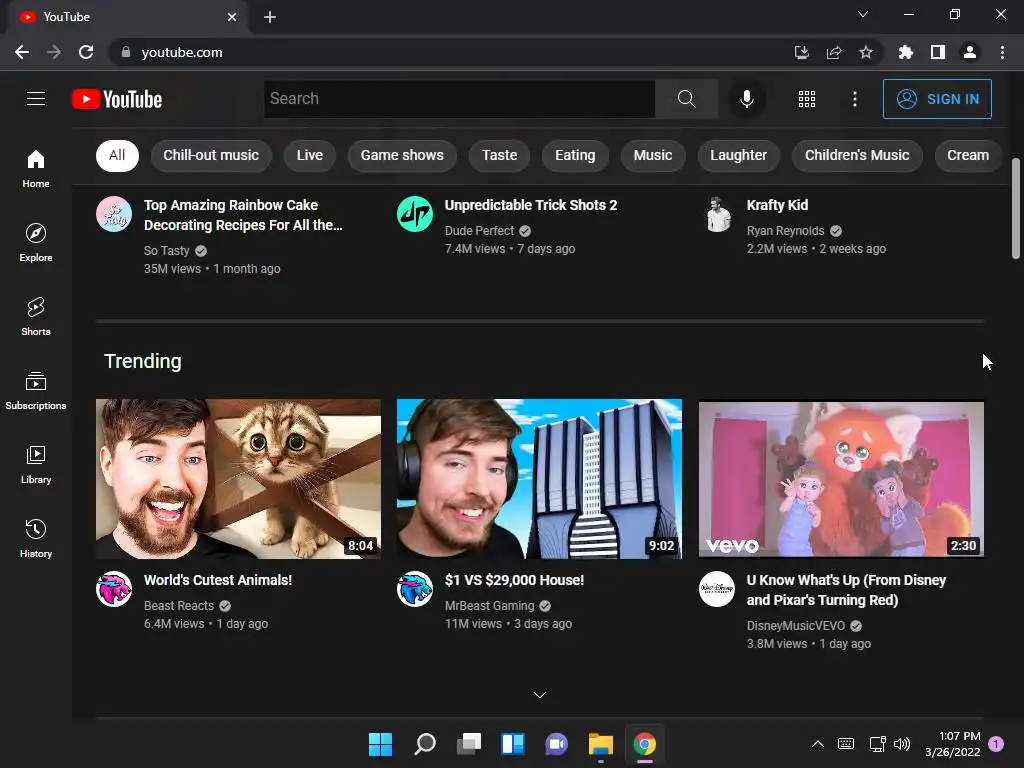Play $1 VS $29,000 House thumbnail
The width and height of the screenshot is (1024, 768).
coord(539,479)
